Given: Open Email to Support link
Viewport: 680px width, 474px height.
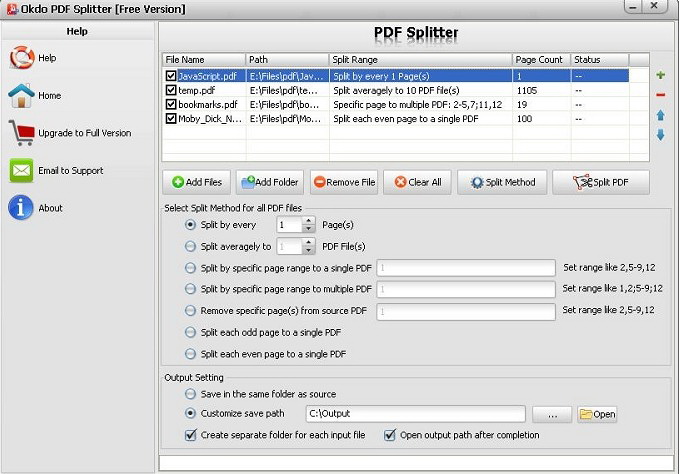Looking at the screenshot, I should (71, 170).
